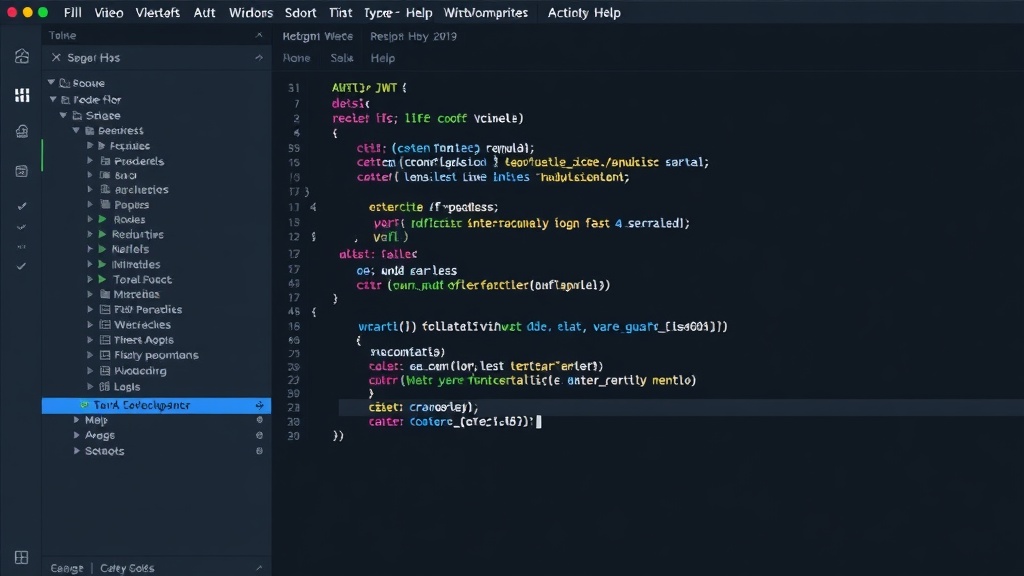Open the Widors menu
Screen dimensions: 1024x576
[251, 12]
